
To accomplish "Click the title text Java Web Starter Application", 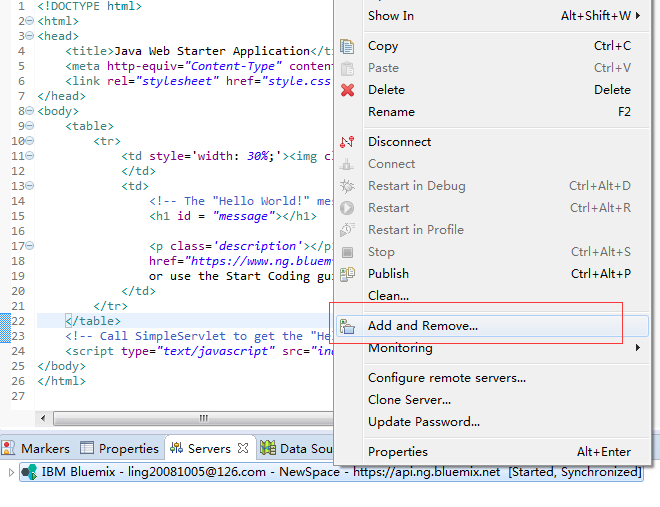I will point(212,51).
